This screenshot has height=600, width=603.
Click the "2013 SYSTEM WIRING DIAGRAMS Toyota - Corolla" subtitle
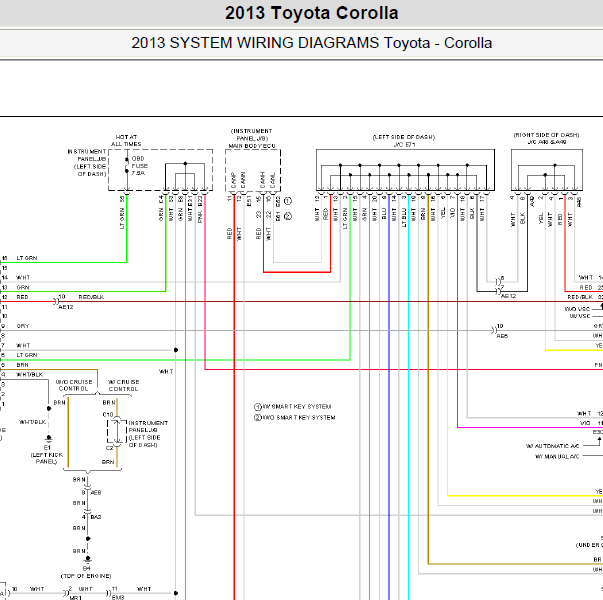point(311,43)
